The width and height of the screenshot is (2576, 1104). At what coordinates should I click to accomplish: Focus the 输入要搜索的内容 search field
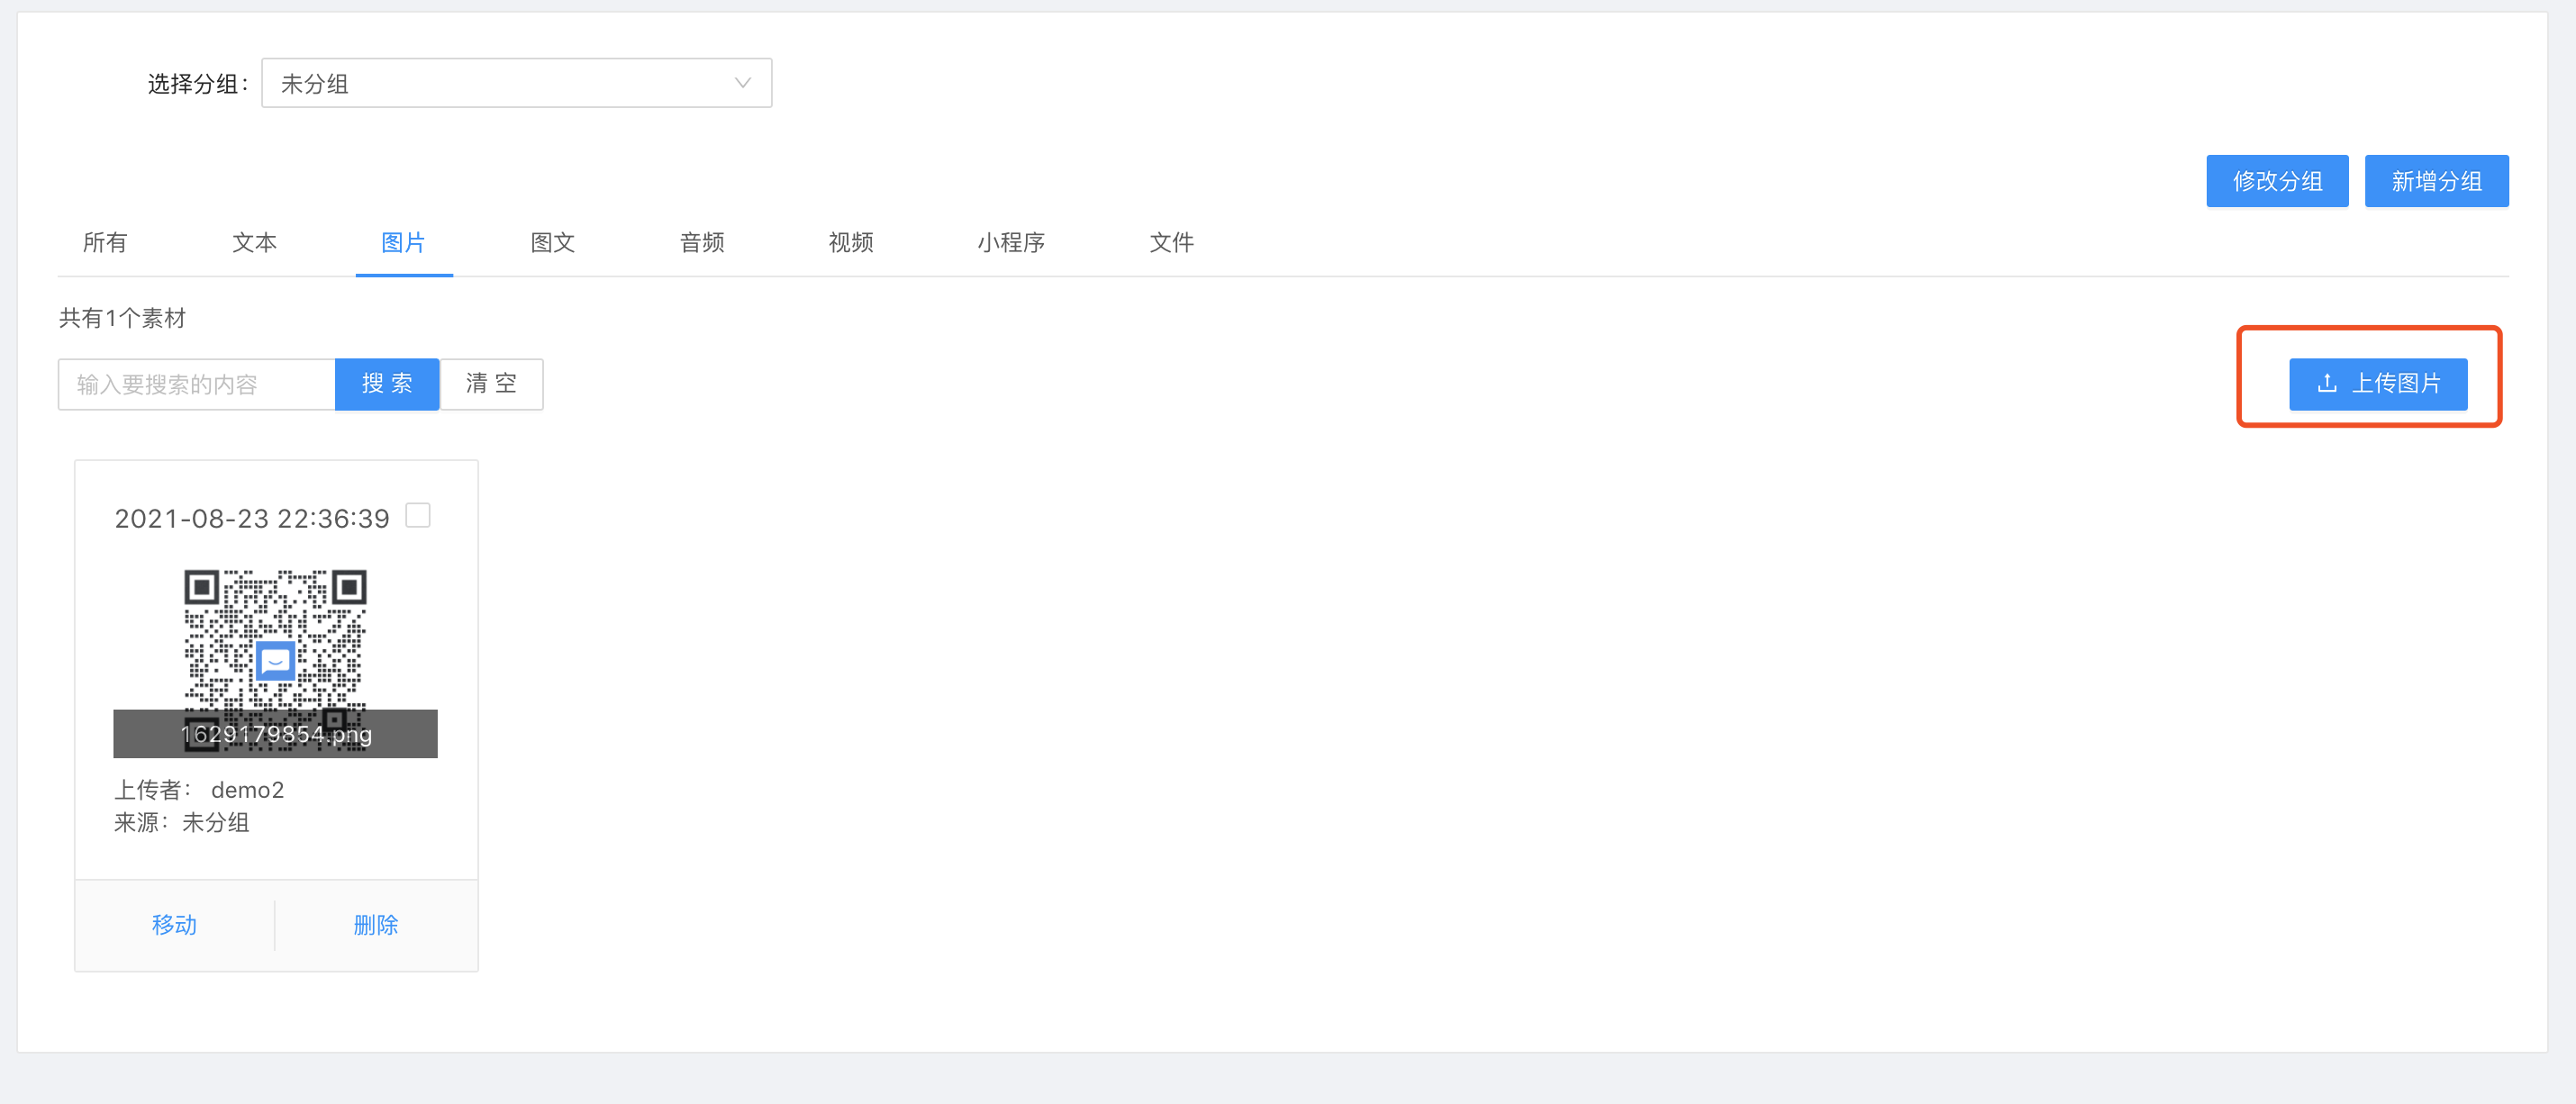point(197,384)
